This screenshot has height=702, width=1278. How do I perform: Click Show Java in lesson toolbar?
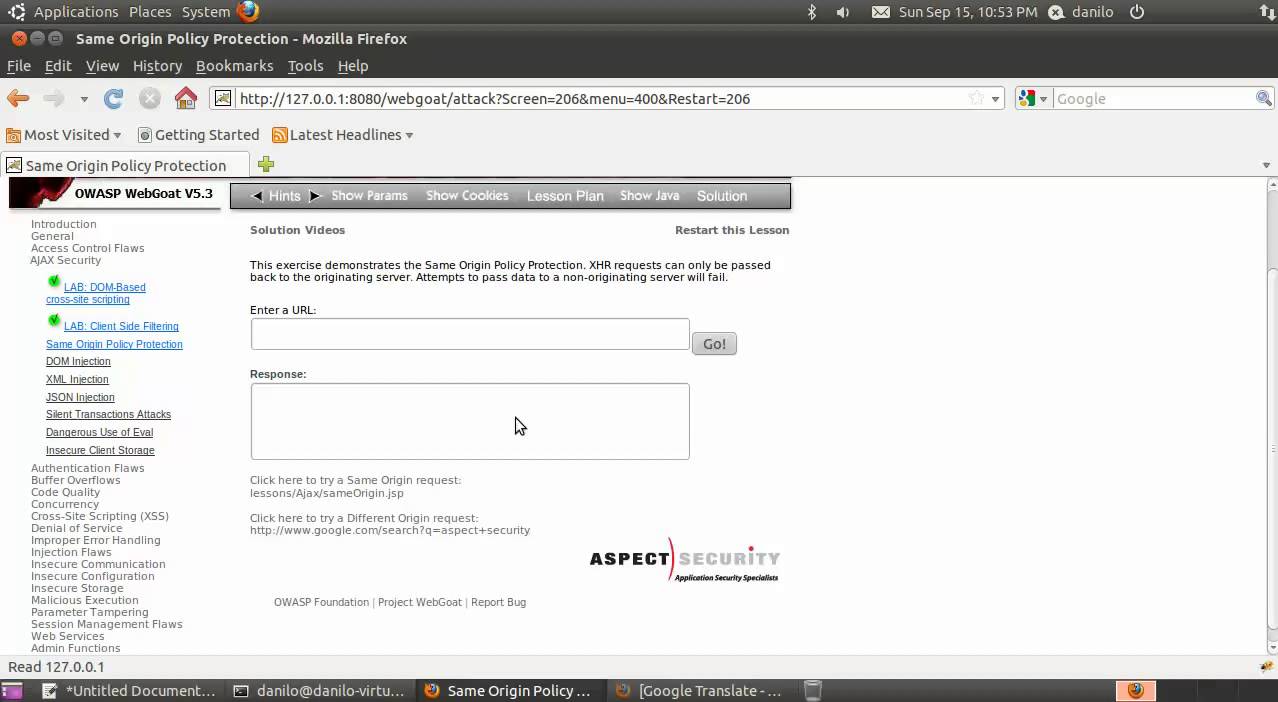tap(649, 196)
